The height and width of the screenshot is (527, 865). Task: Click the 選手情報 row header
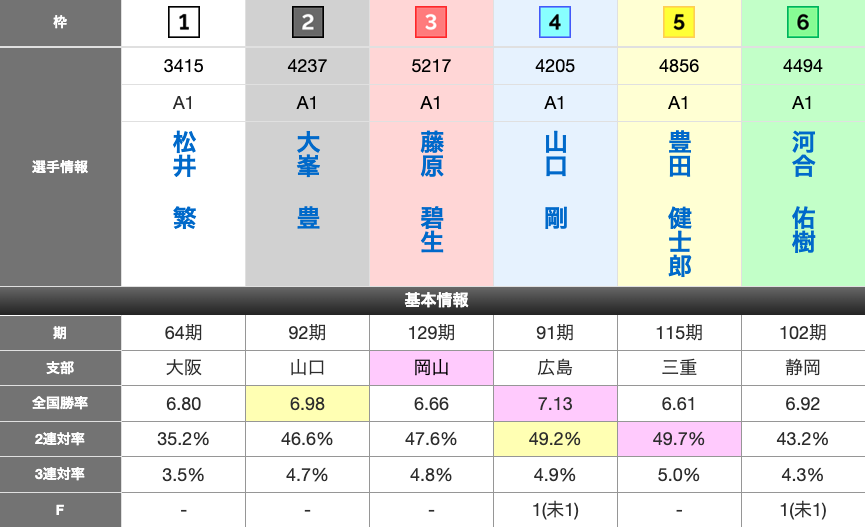(60, 167)
